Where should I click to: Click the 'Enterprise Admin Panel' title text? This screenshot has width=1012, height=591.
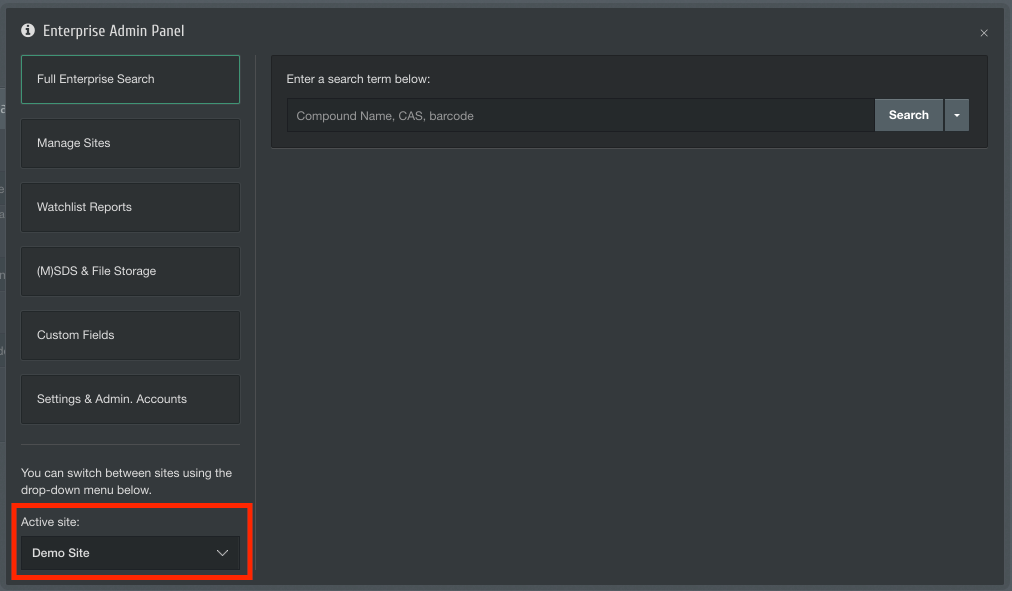pyautogui.click(x=114, y=31)
